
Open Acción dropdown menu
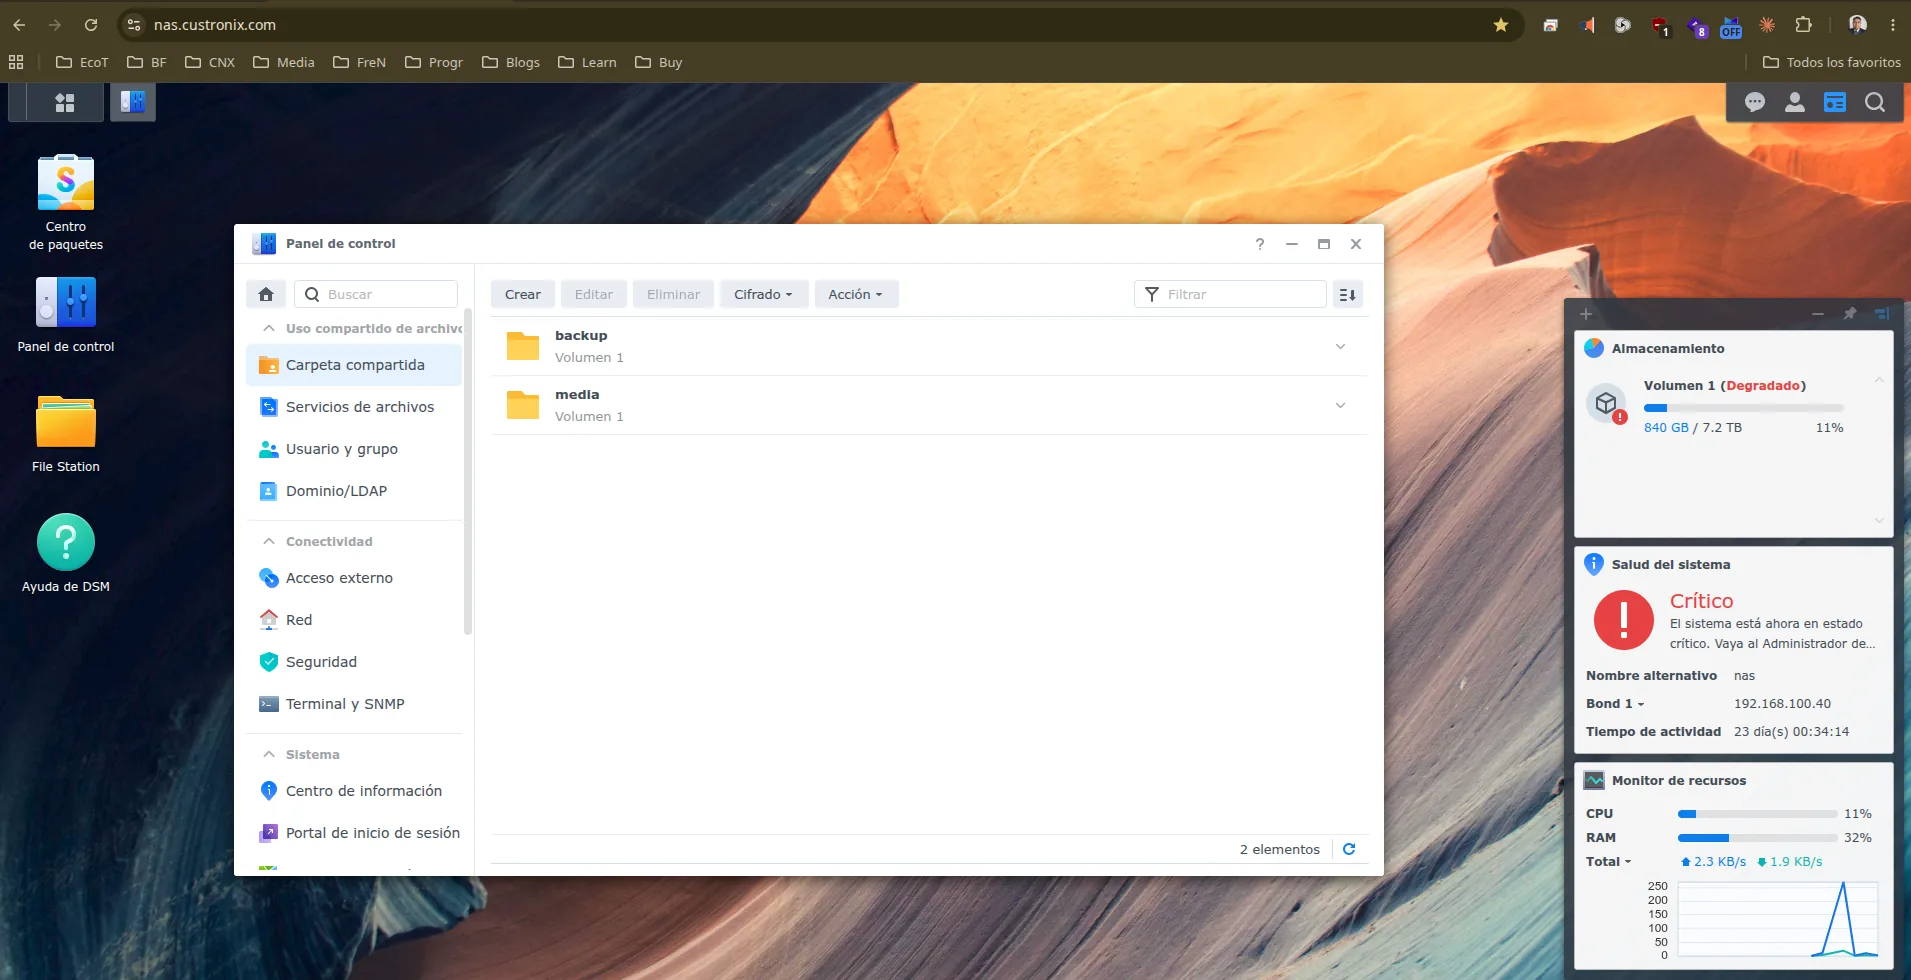coord(856,294)
